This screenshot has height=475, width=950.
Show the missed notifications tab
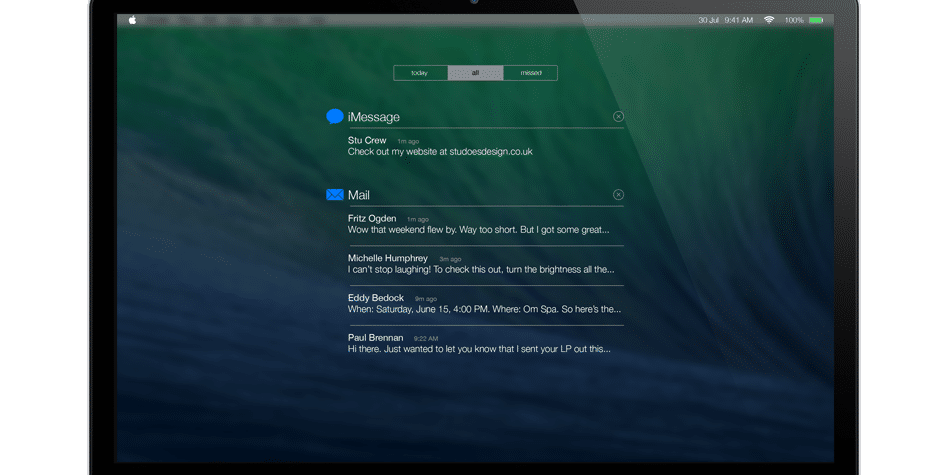530,73
